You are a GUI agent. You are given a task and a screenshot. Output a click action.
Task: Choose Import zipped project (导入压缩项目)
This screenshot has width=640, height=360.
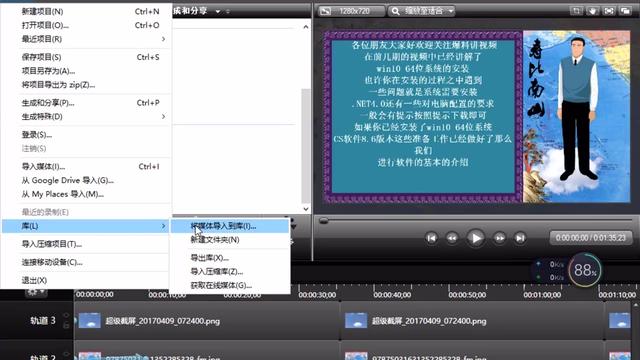(86, 244)
